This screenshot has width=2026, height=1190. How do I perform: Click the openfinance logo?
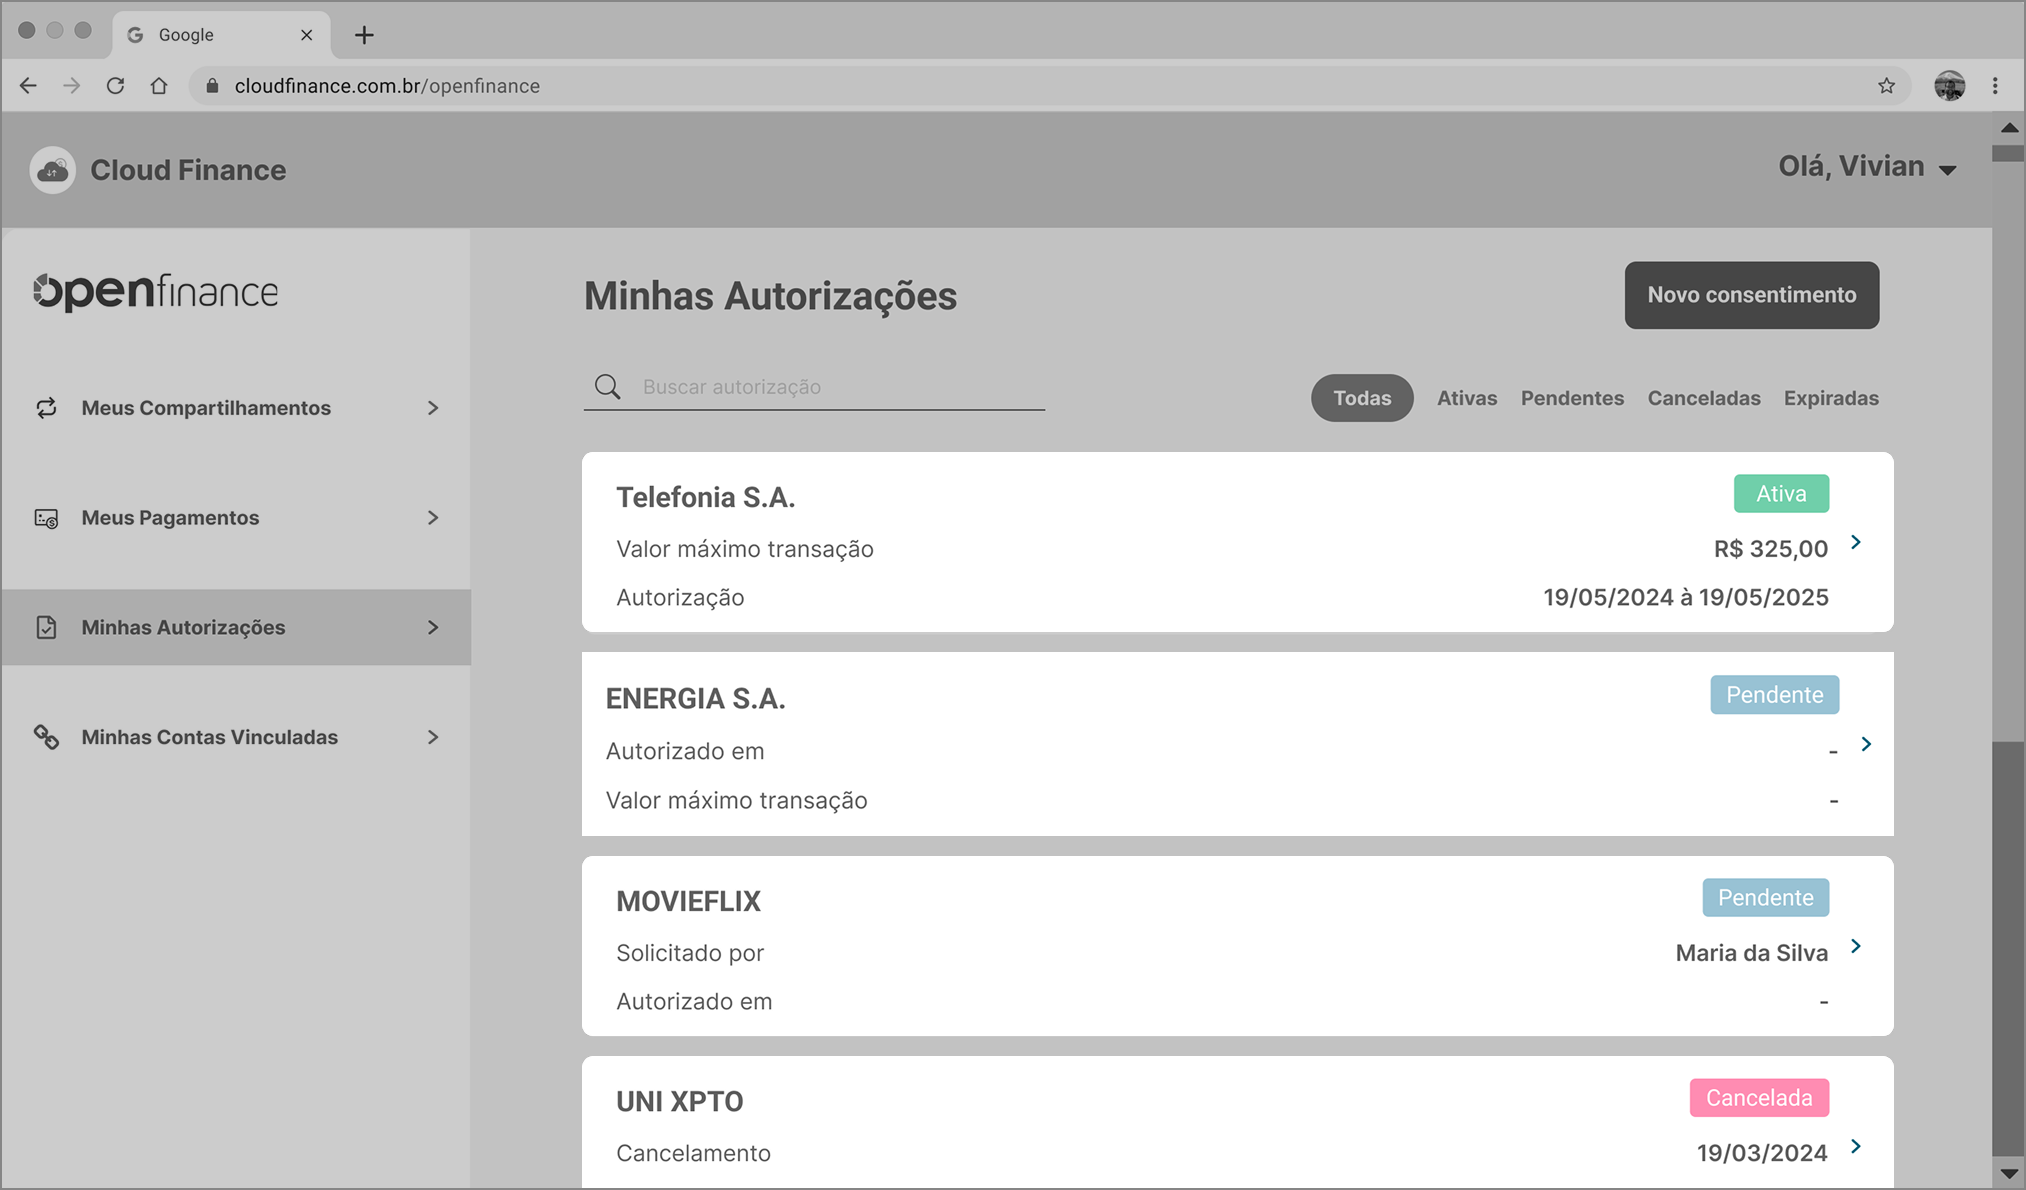pos(156,291)
